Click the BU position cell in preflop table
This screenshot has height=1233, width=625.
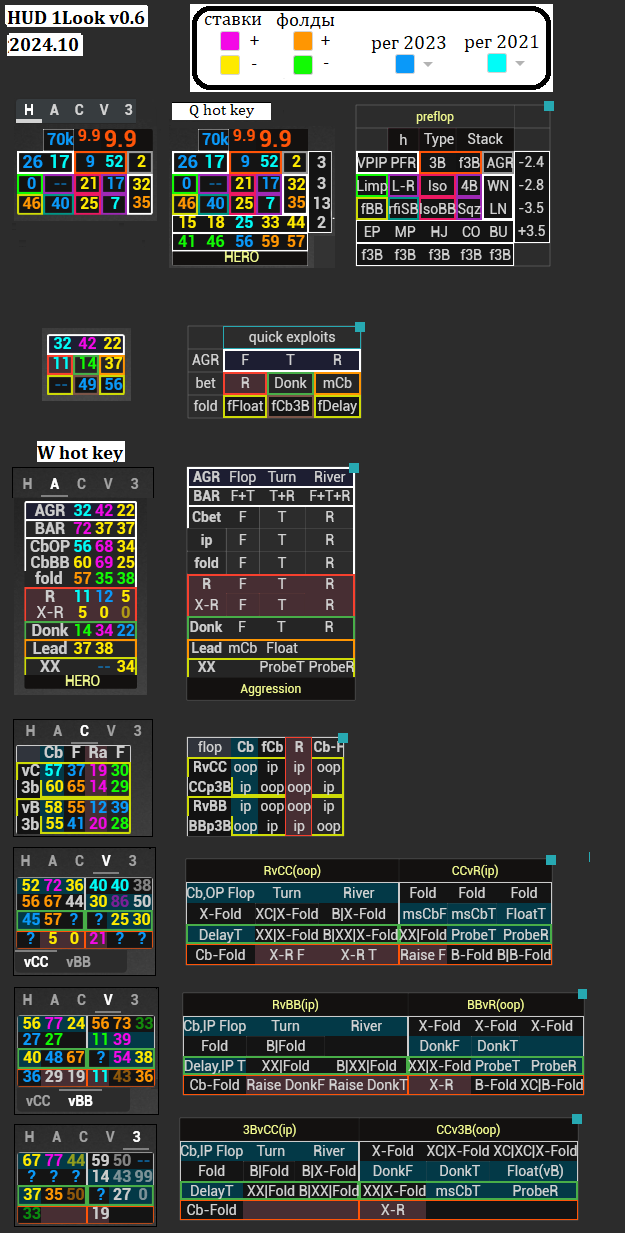499,232
